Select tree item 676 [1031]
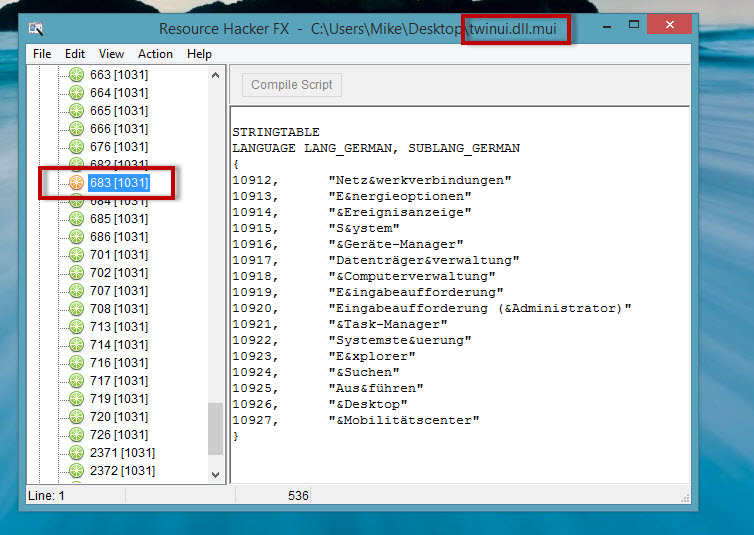The height and width of the screenshot is (535, 754). point(119,147)
